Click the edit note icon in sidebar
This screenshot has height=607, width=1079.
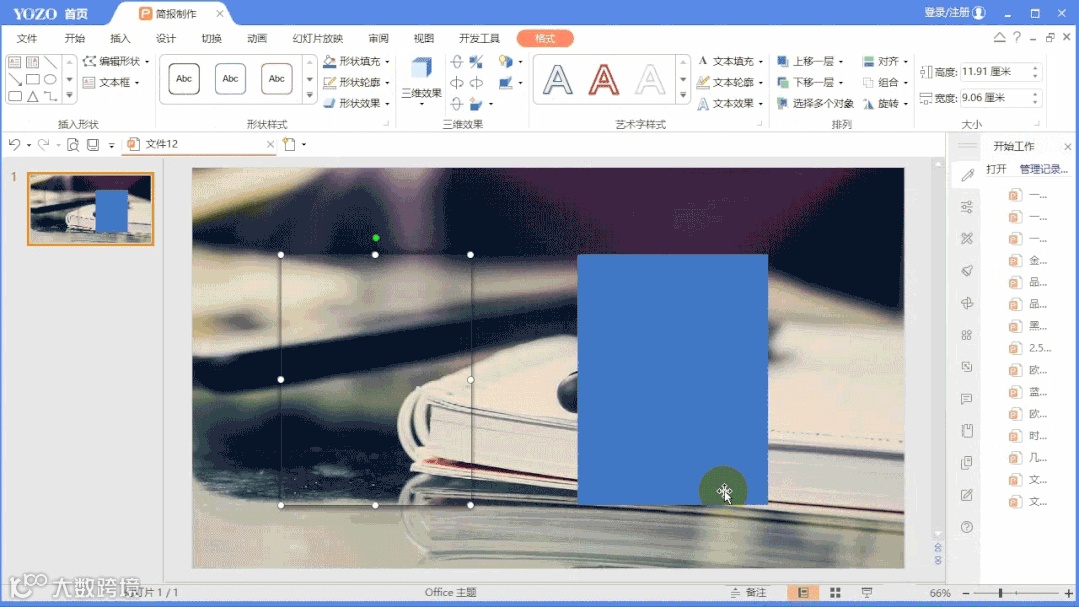coord(967,495)
